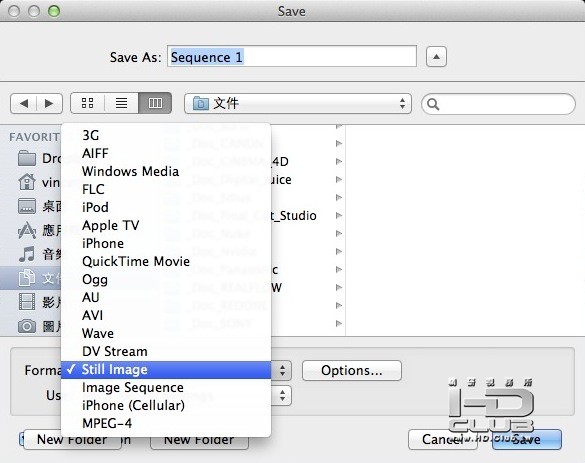Open the Music icon in sidebar
This screenshot has width=585, height=463.
[x=27, y=254]
